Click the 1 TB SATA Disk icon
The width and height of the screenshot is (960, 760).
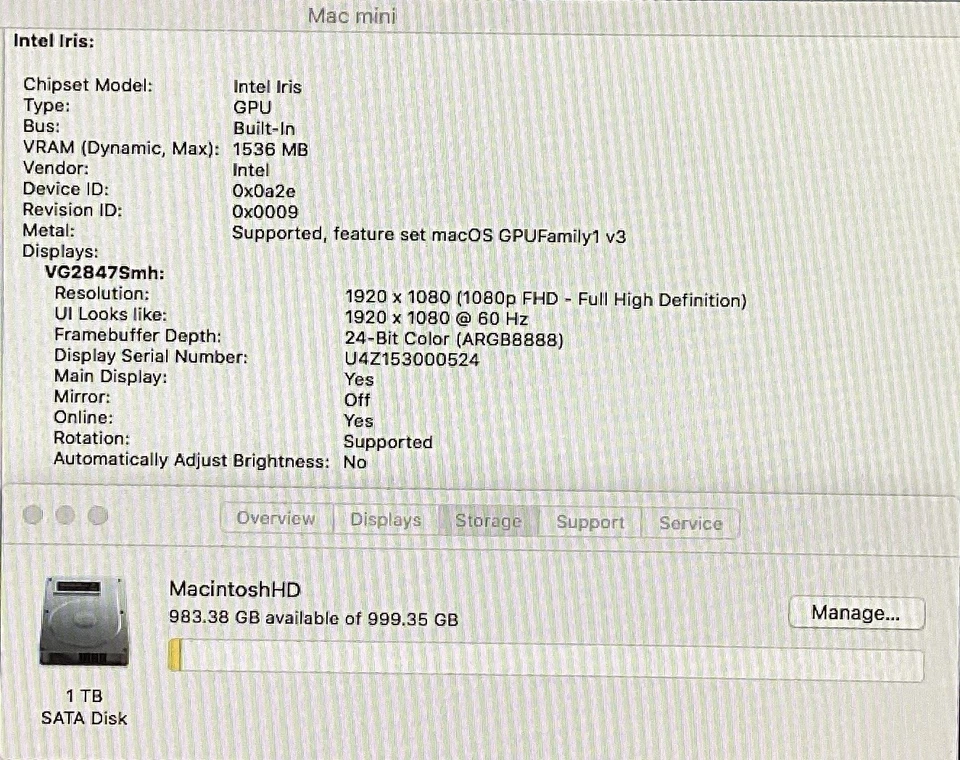point(84,620)
